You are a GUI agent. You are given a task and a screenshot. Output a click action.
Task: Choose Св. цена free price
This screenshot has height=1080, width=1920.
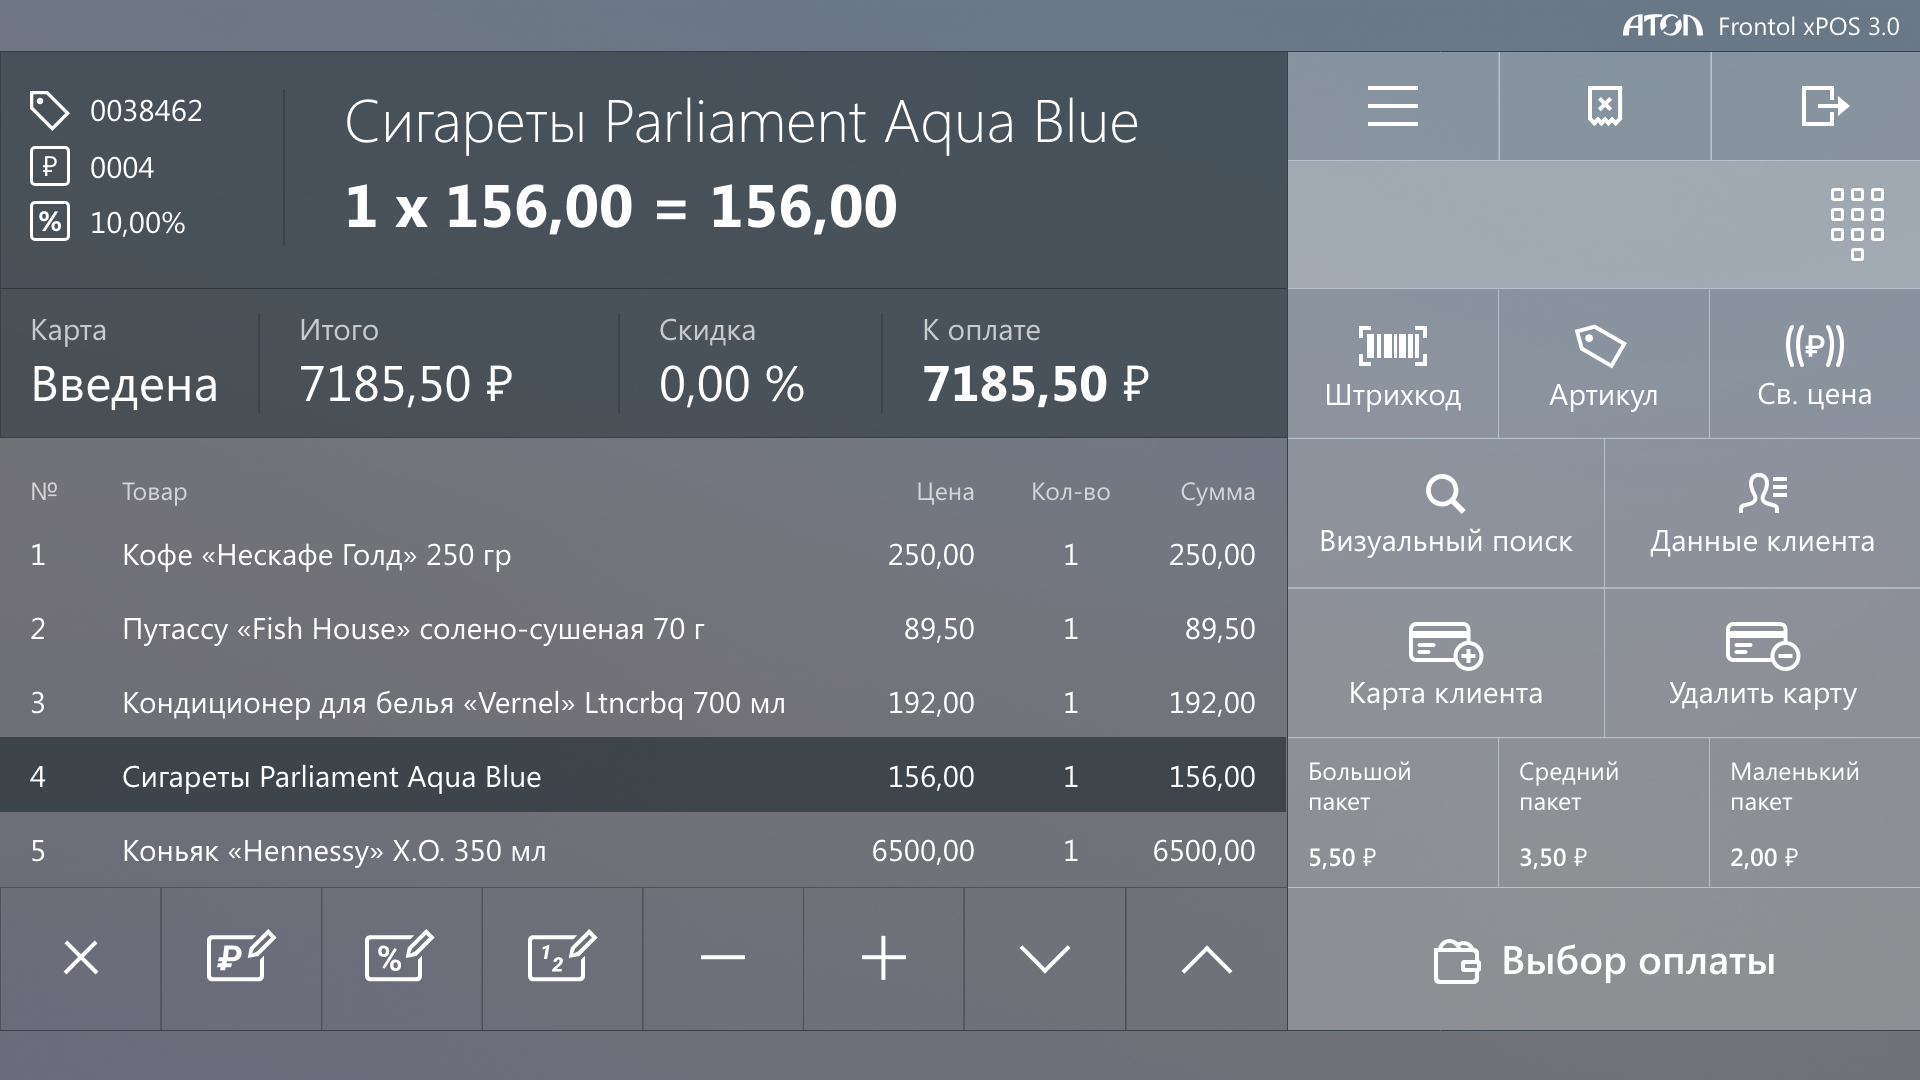click(1814, 365)
